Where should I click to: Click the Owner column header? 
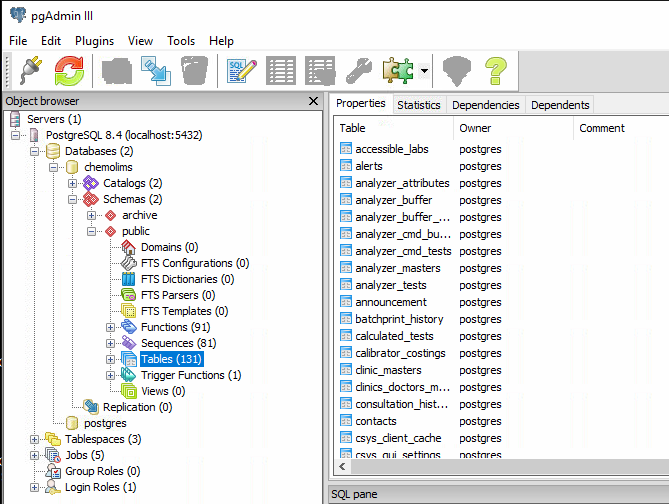(475, 128)
